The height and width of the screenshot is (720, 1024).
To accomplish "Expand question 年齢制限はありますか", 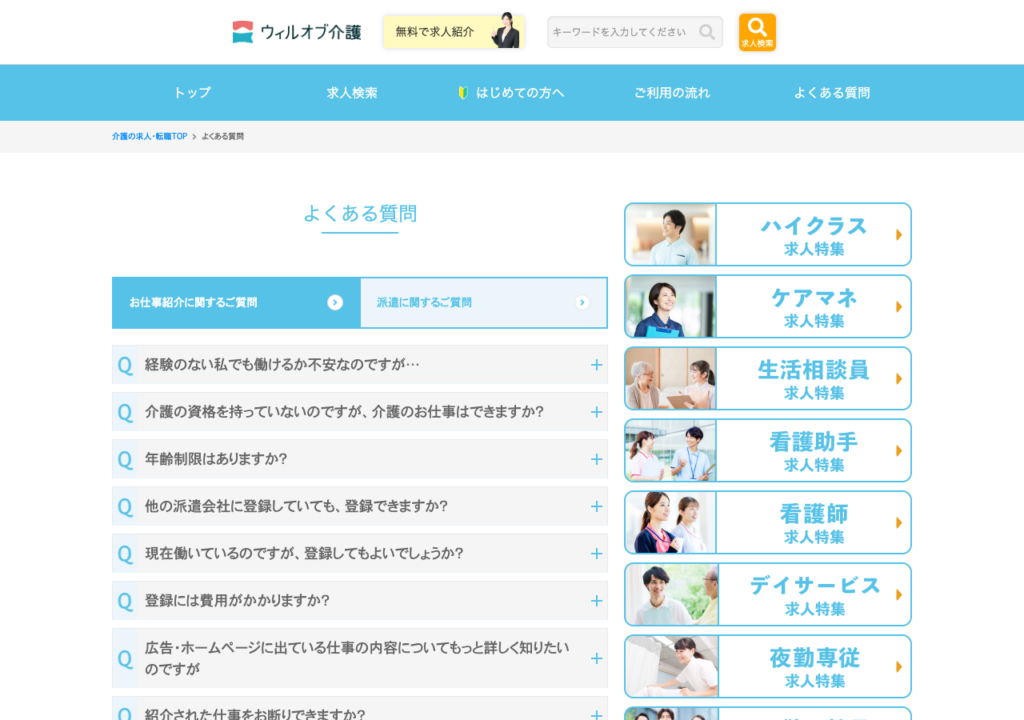I will [360, 459].
